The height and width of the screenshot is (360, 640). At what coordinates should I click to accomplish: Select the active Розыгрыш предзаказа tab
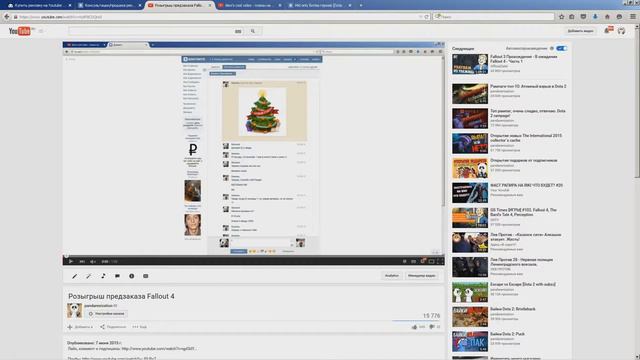coord(180,5)
